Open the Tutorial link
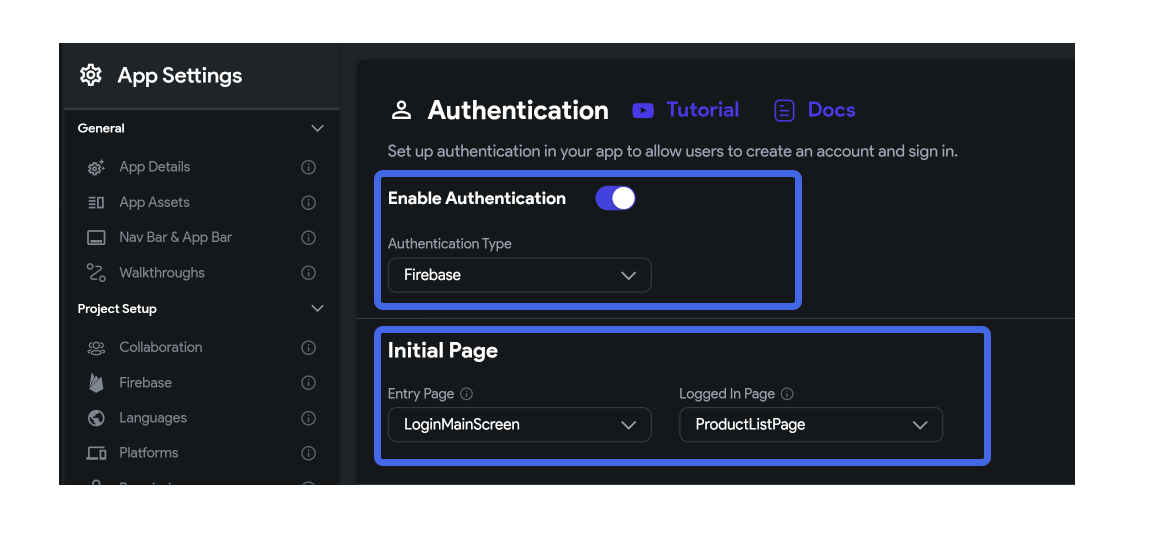Image resolution: width=1155 pixels, height=551 pixels. point(703,110)
